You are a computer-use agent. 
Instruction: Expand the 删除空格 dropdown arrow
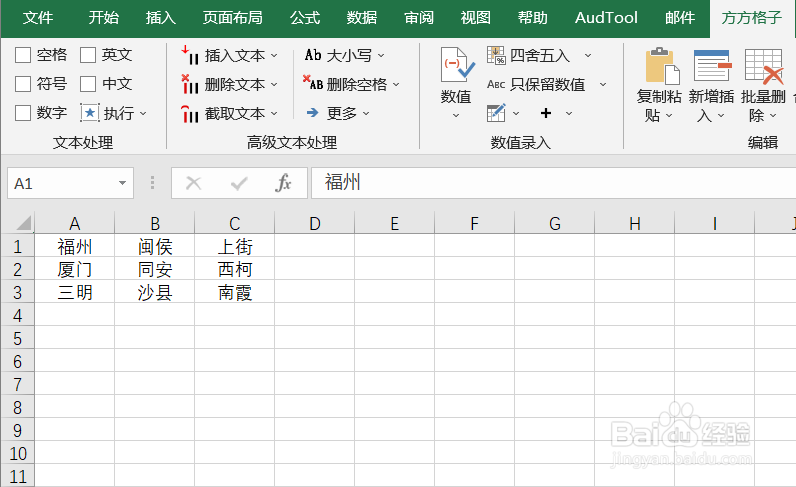click(396, 84)
